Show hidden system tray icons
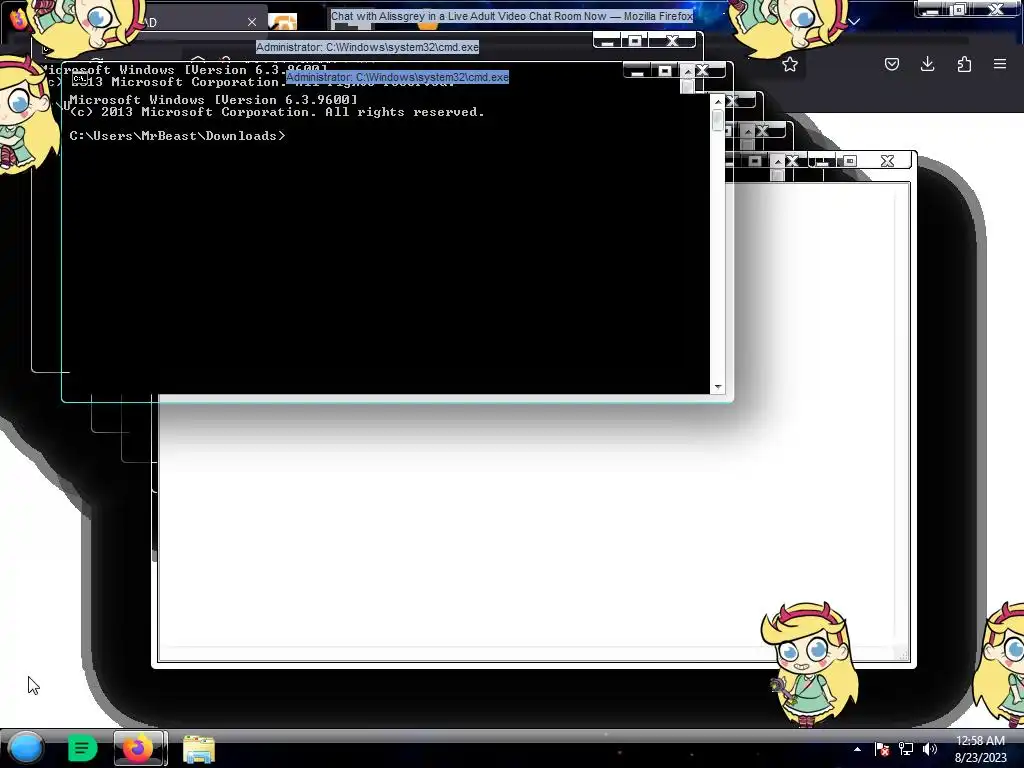The height and width of the screenshot is (768, 1024). (857, 749)
